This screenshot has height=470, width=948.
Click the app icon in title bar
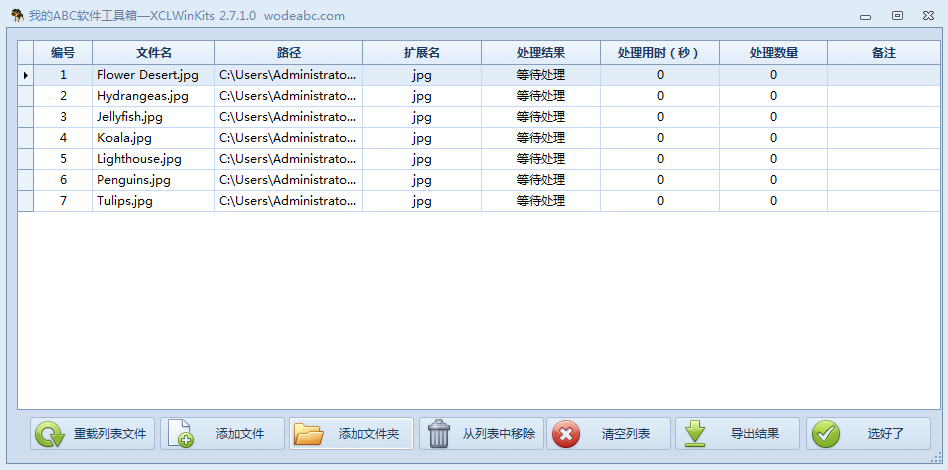click(18, 16)
